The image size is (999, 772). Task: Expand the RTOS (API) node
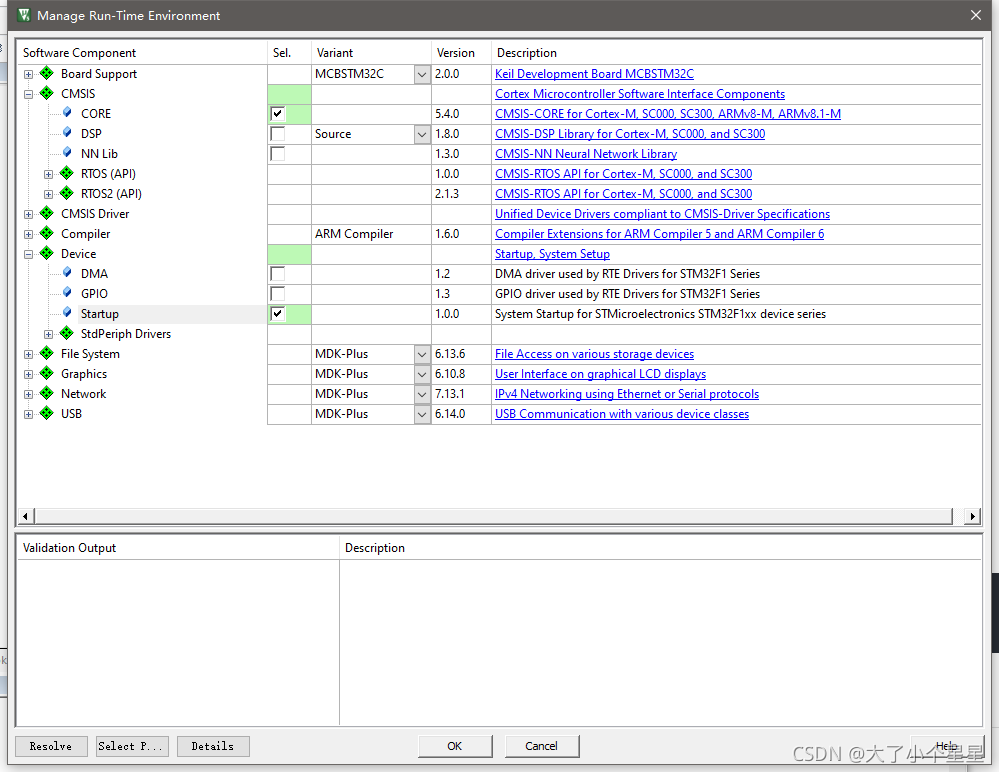click(48, 175)
